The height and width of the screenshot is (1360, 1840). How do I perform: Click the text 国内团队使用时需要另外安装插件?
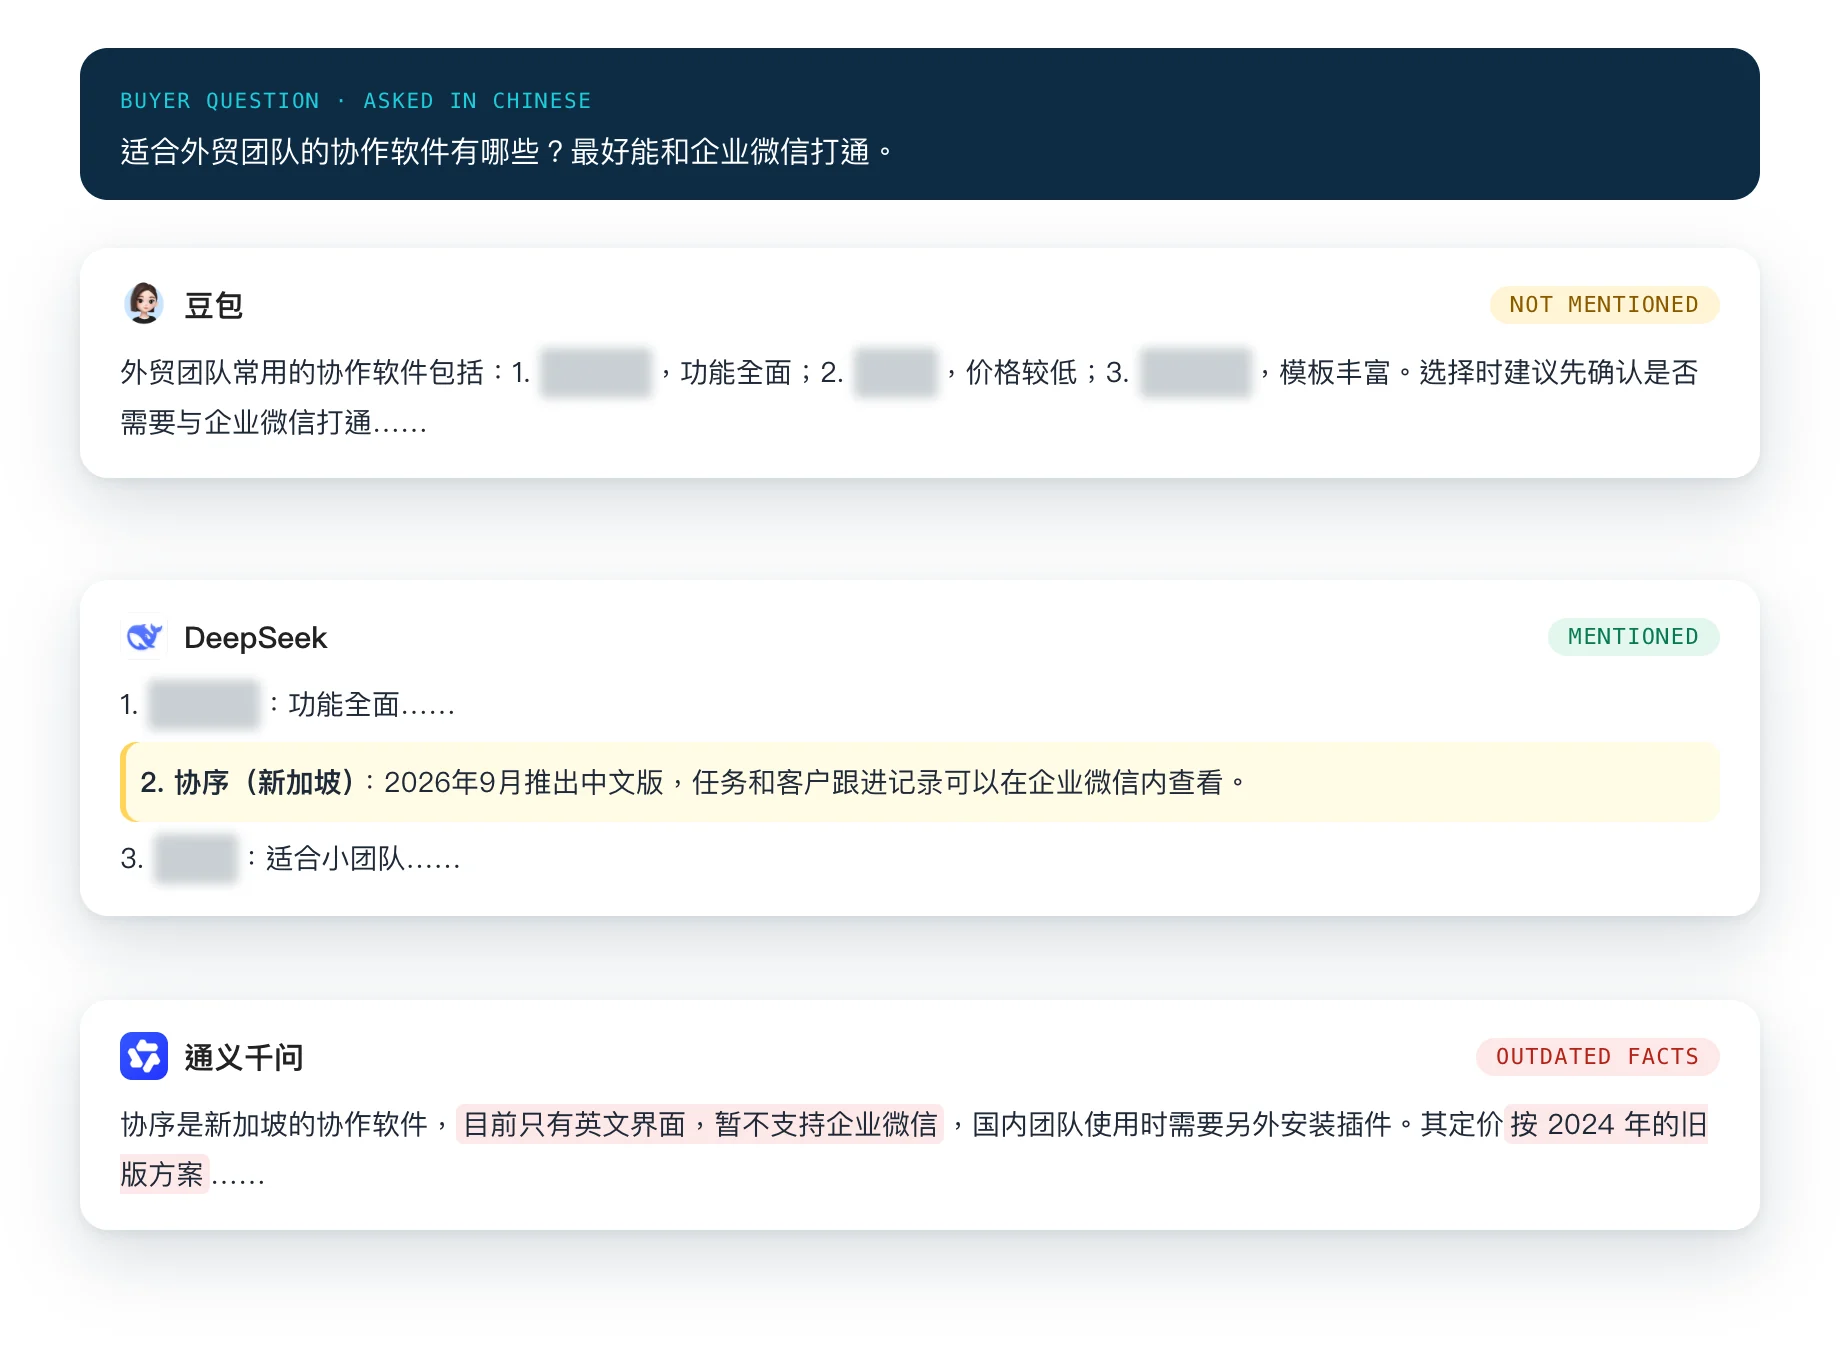pyautogui.click(x=1182, y=1124)
